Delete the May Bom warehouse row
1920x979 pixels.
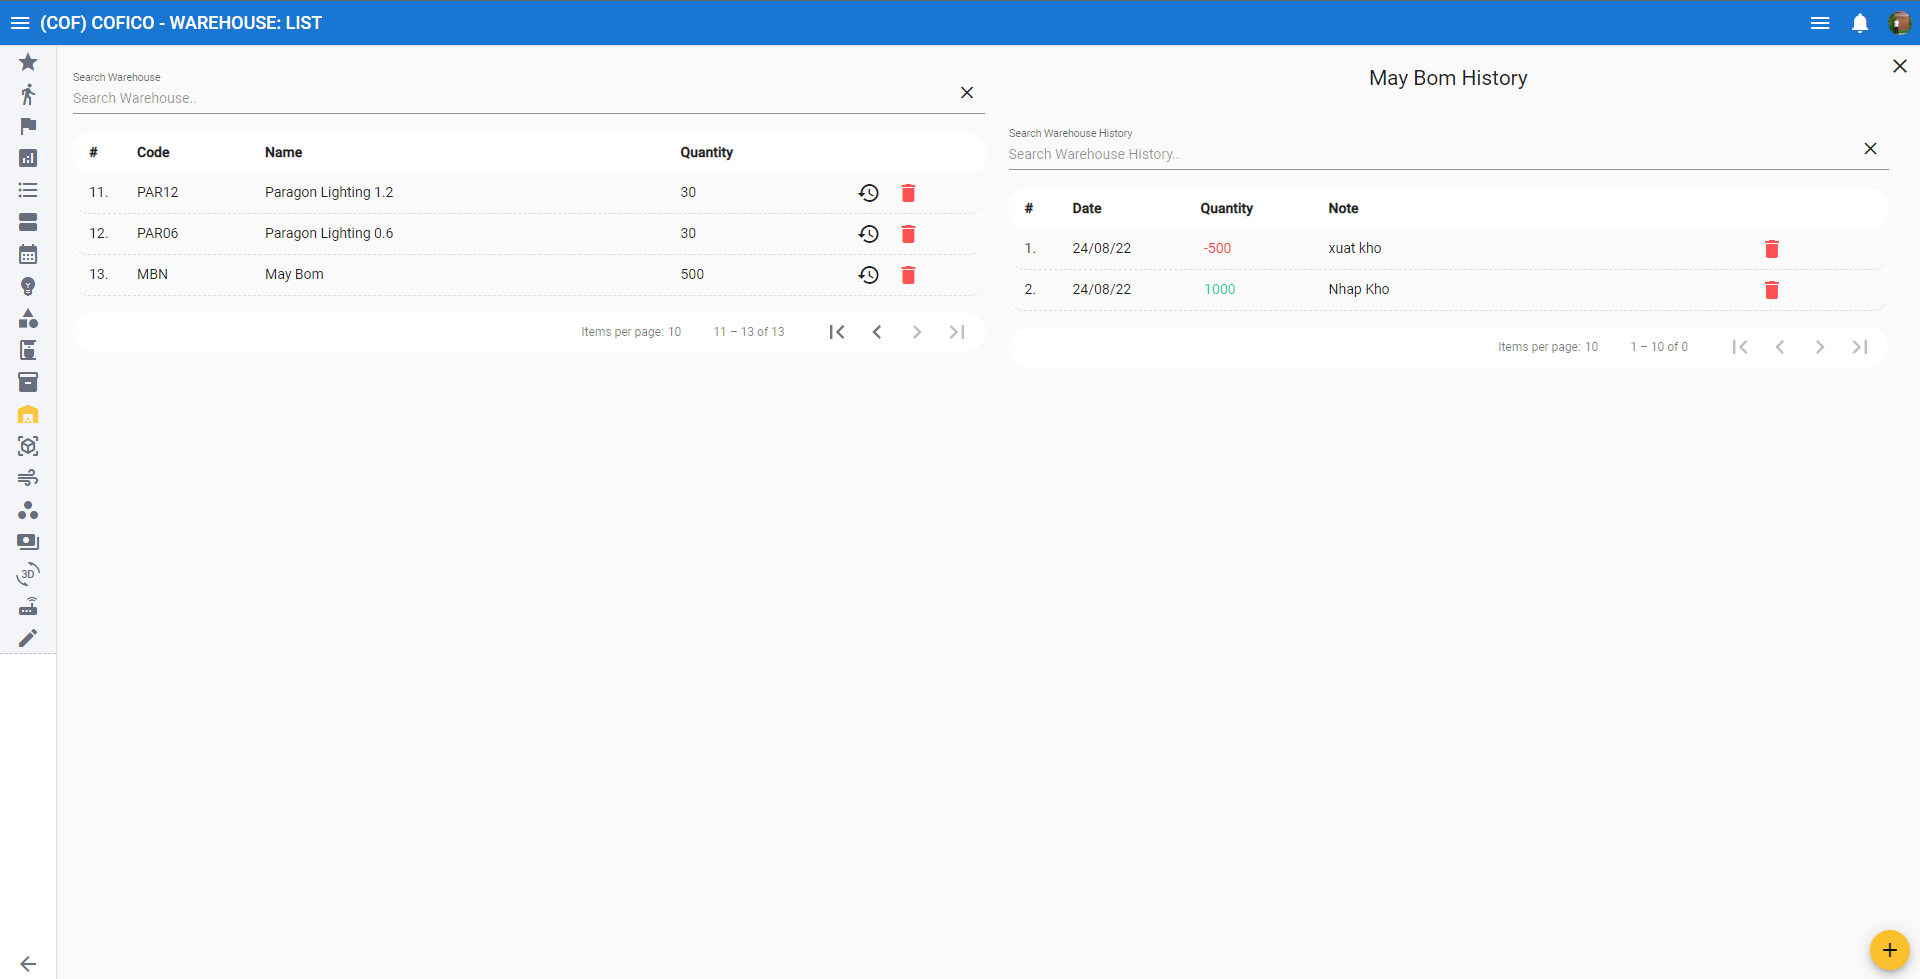[x=908, y=275]
